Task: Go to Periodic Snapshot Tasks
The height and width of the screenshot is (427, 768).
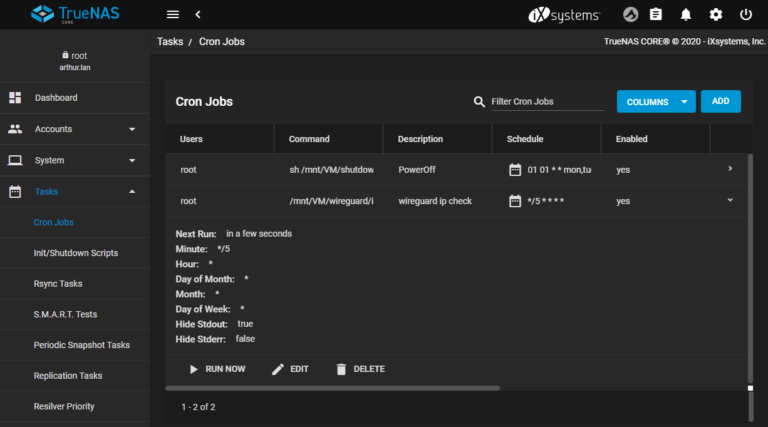Action: tap(82, 345)
